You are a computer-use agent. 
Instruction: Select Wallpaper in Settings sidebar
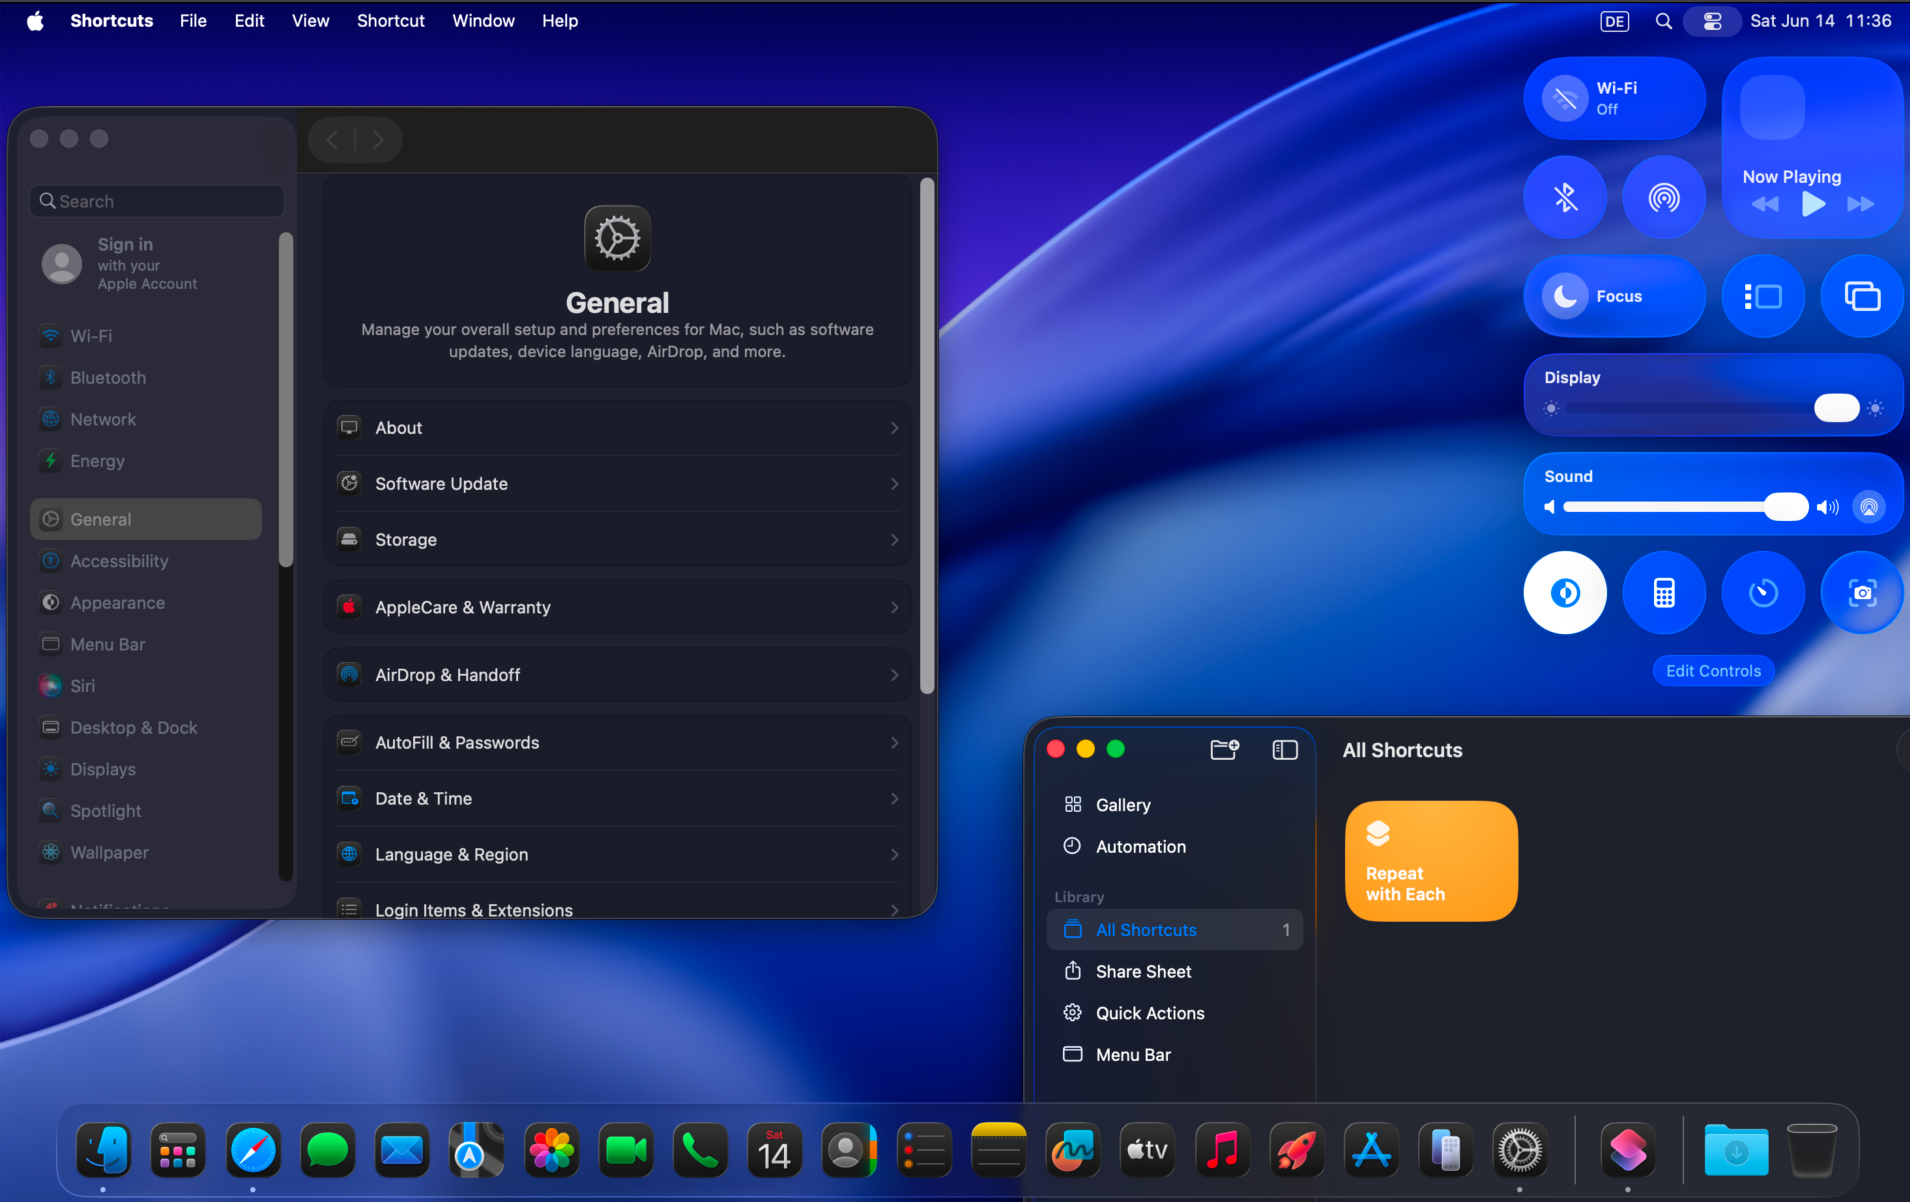pyautogui.click(x=147, y=853)
